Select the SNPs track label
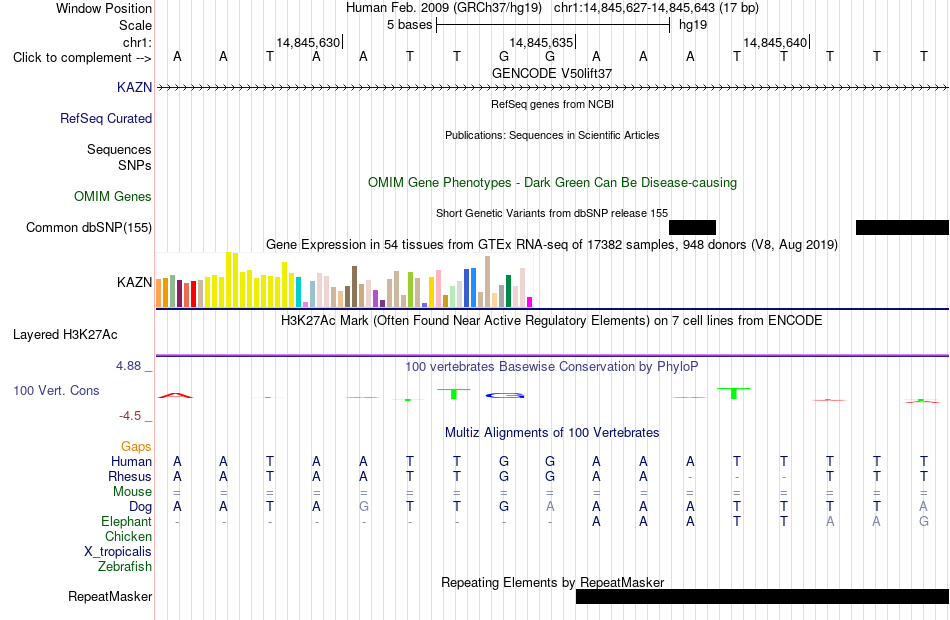 click(x=135, y=165)
